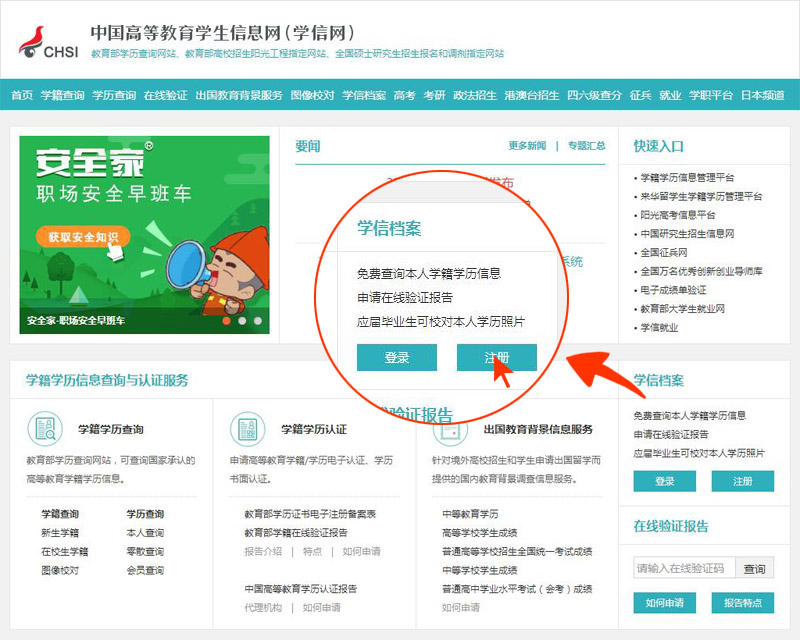Viewport: 800px width, 640px height.
Task: Open 在线验证 in the top navigation bar
Action: pyautogui.click(x=166, y=95)
